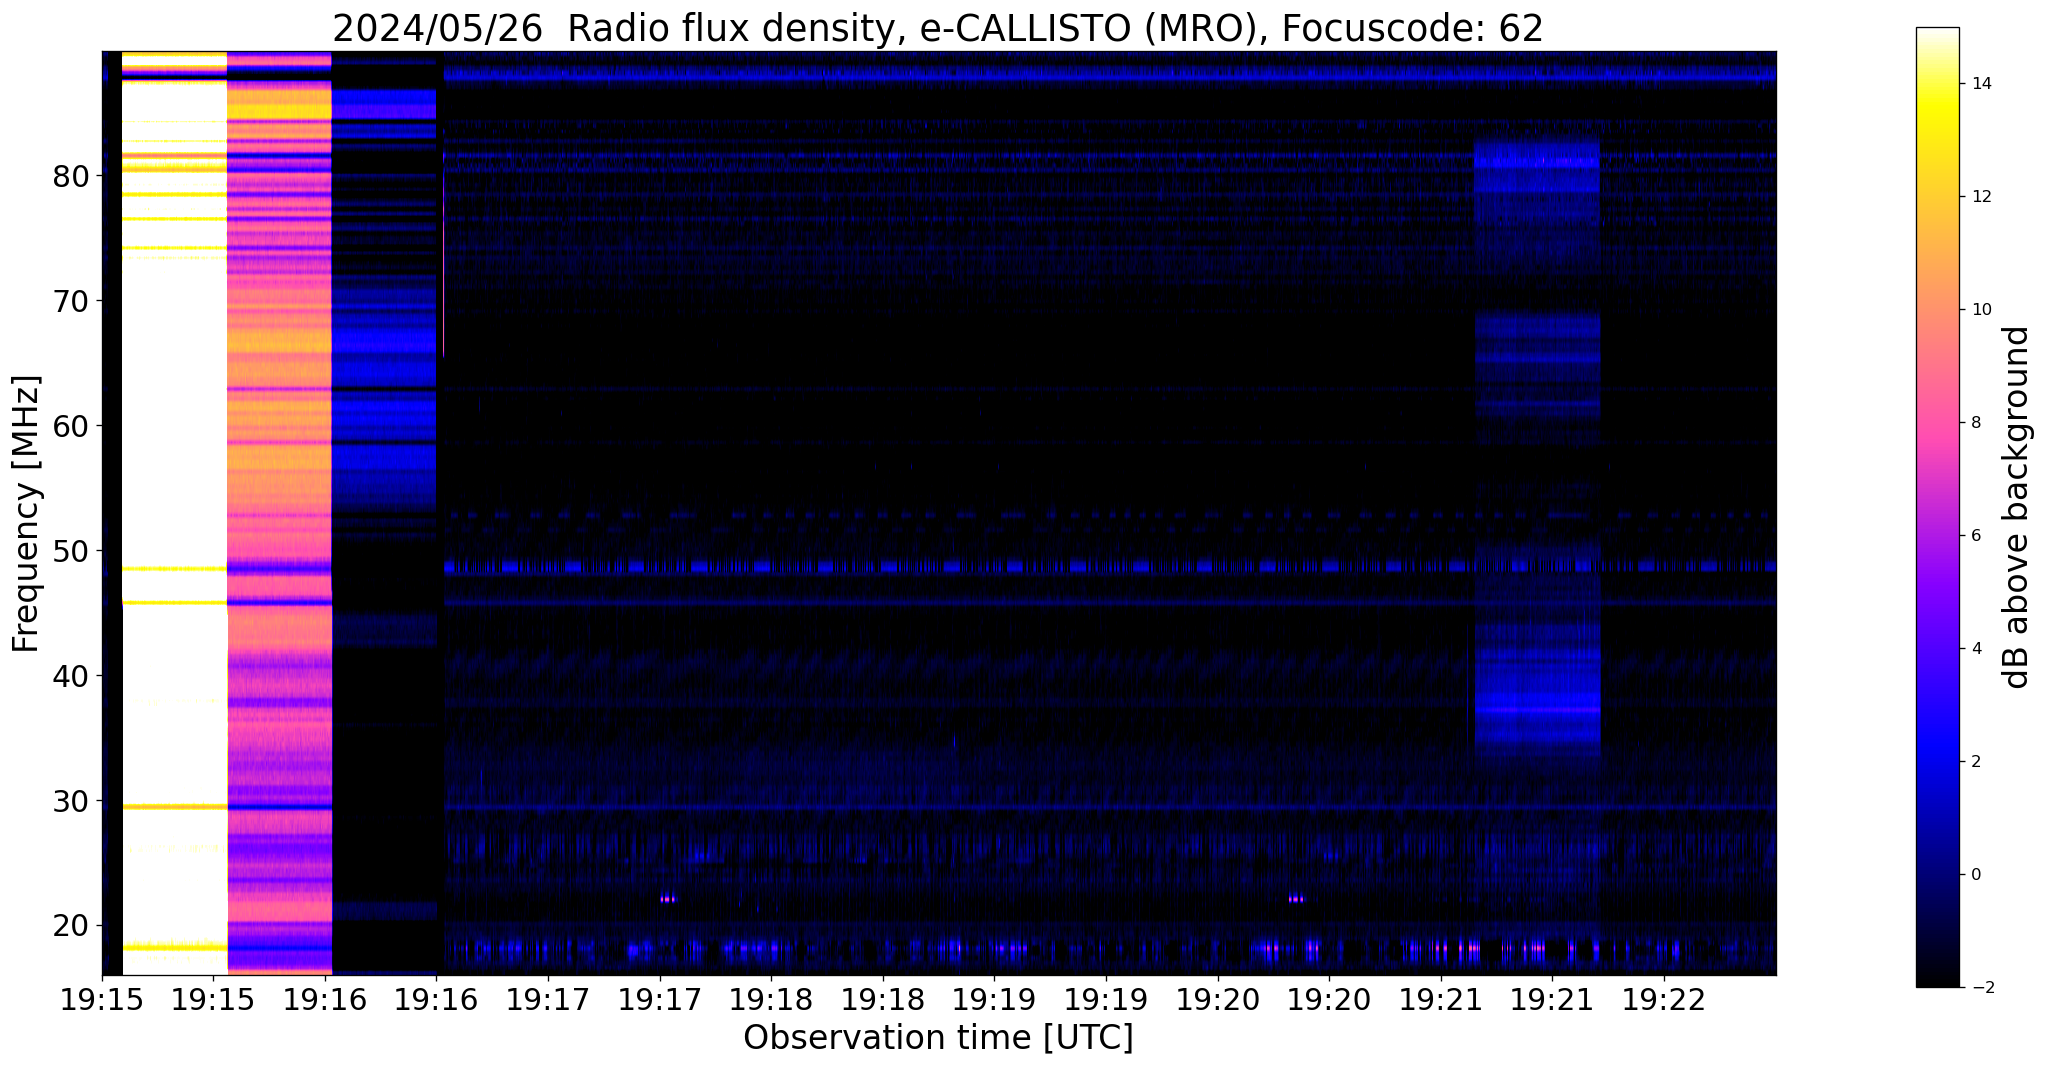Click the colorbar tick label 8
This screenshot has width=2047, height=1067.
[x=1975, y=423]
